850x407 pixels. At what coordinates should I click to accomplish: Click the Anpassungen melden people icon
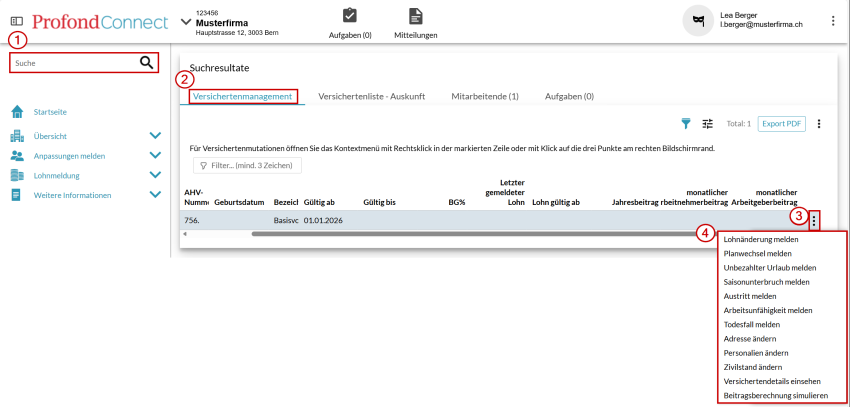(x=17, y=156)
